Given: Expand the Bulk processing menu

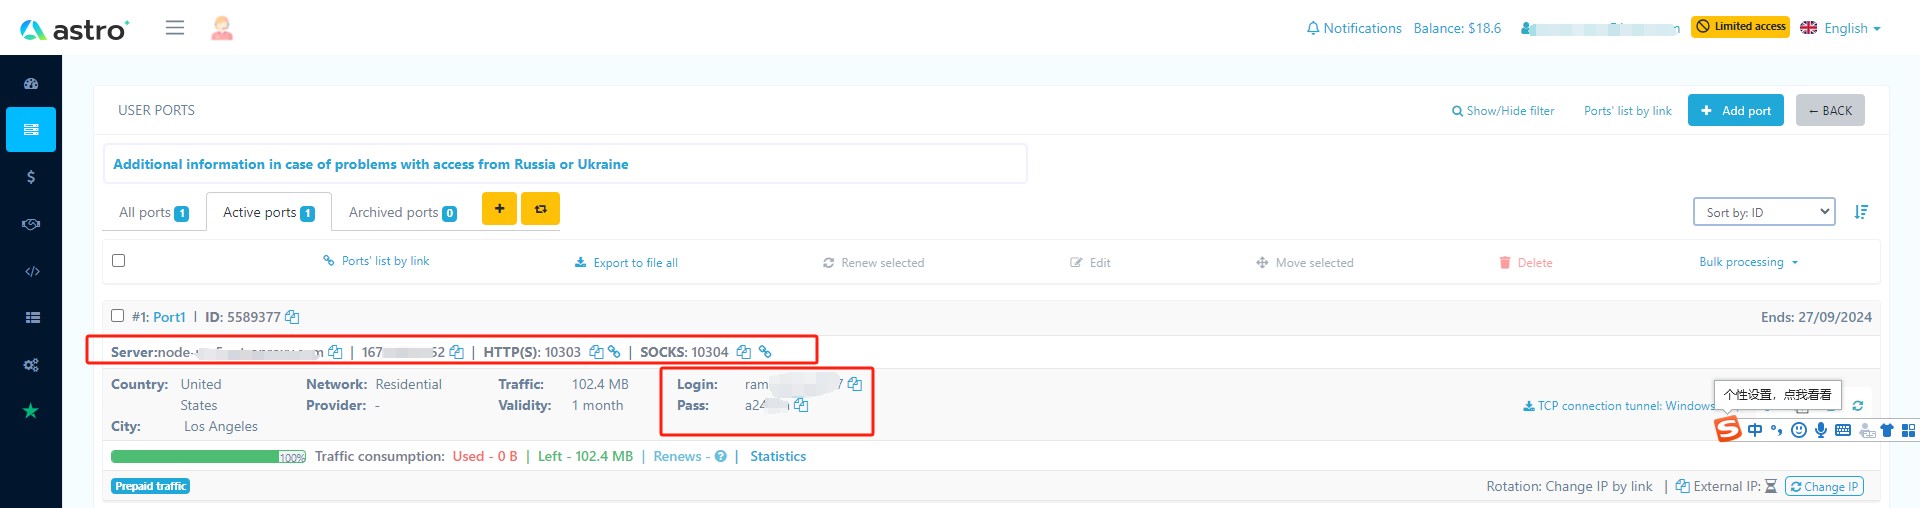Looking at the screenshot, I should coord(1748,262).
